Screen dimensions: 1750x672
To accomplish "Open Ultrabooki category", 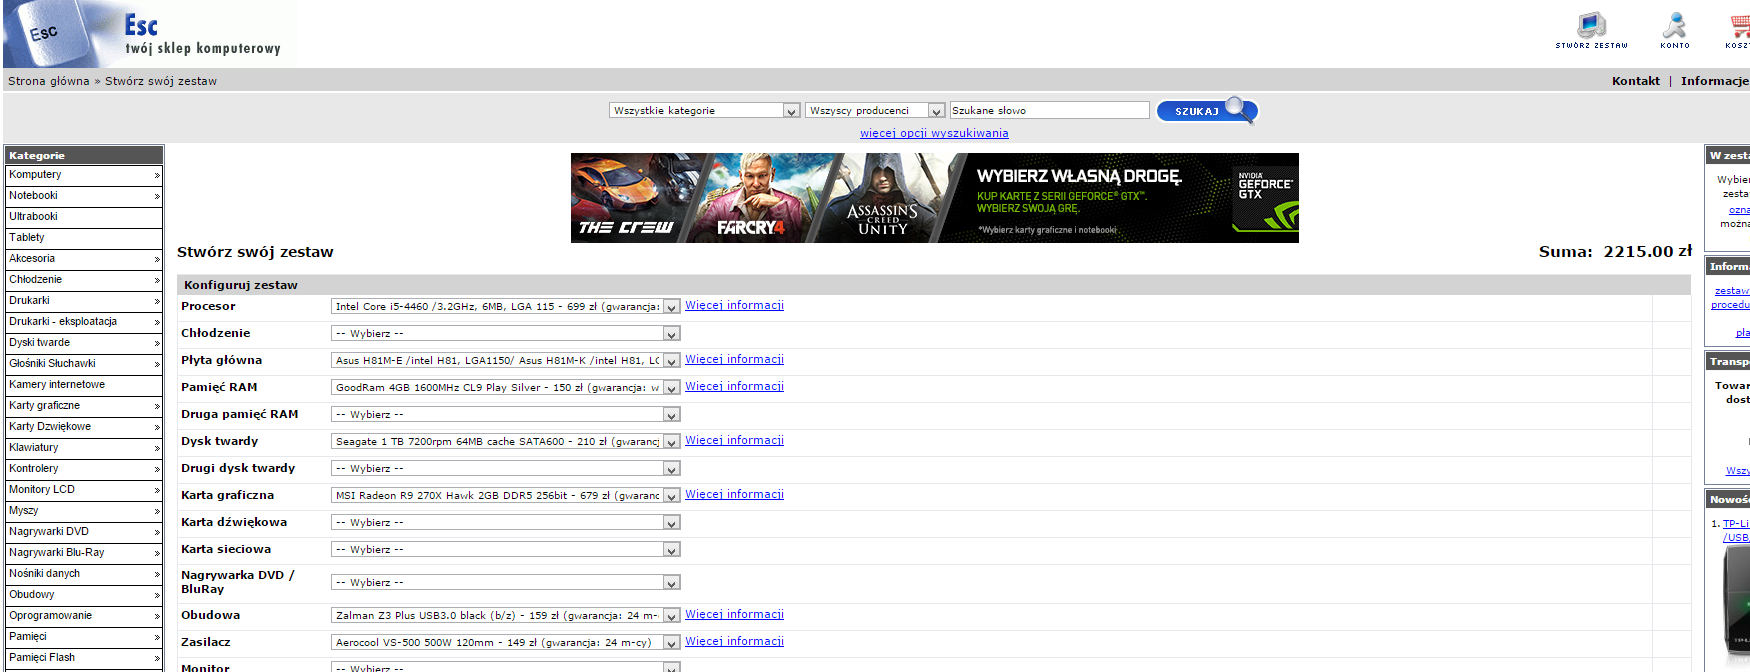I will coord(84,217).
